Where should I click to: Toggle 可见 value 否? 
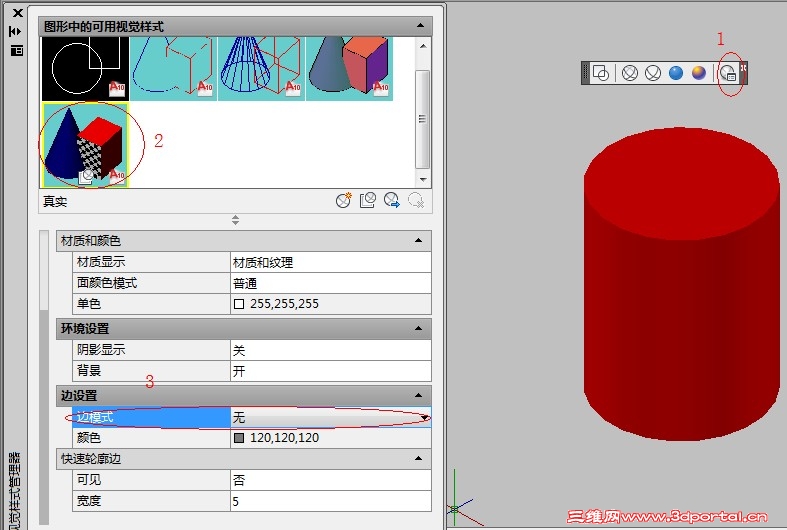point(330,480)
